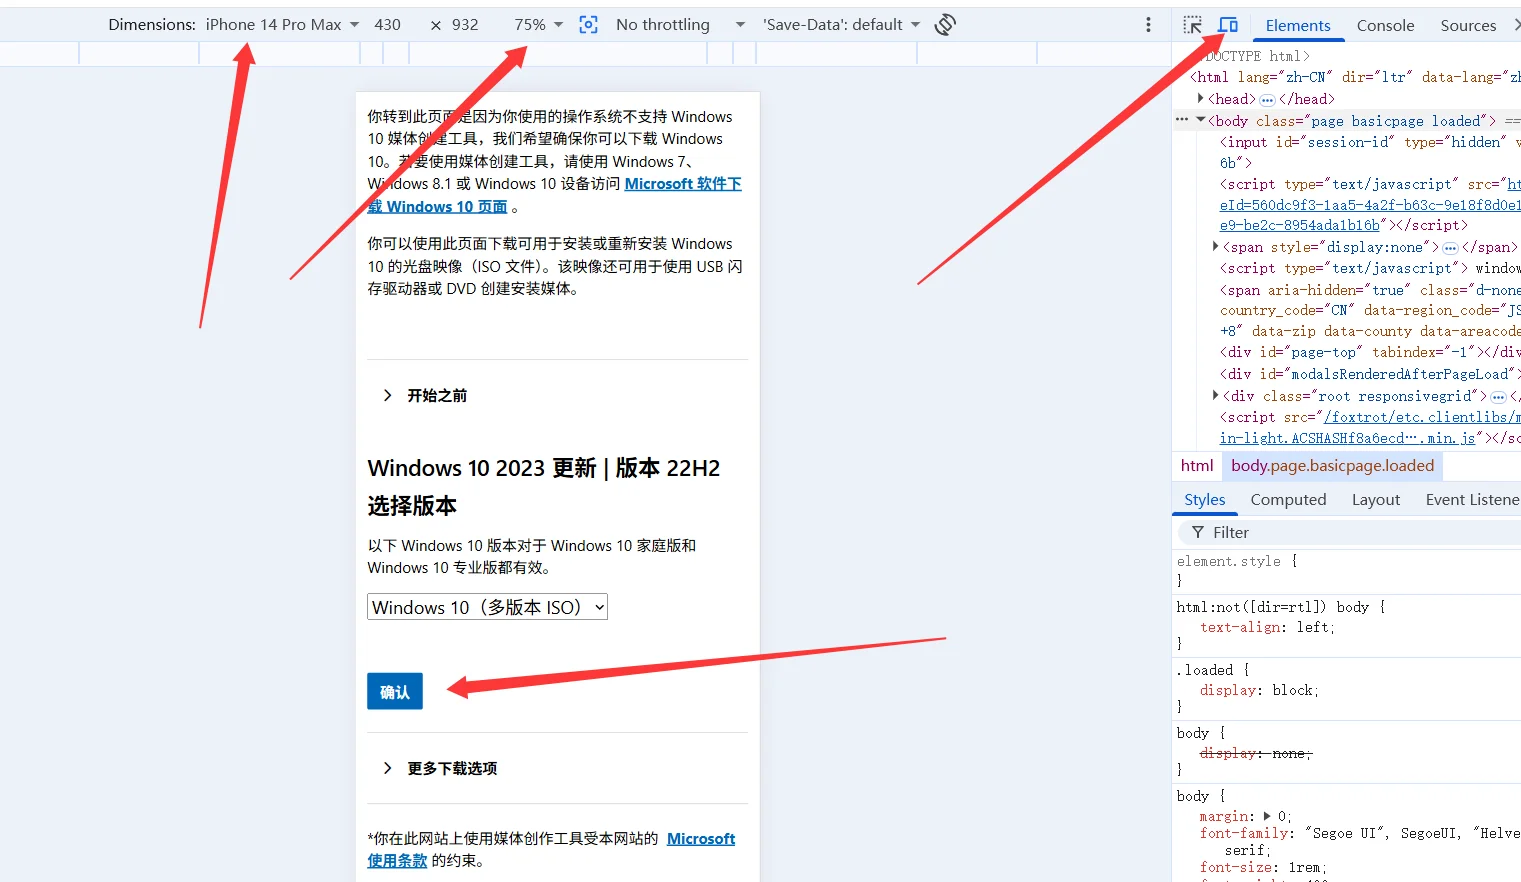Open the No throttling dropdown
This screenshot has width=1521, height=882.
pyautogui.click(x=680, y=25)
